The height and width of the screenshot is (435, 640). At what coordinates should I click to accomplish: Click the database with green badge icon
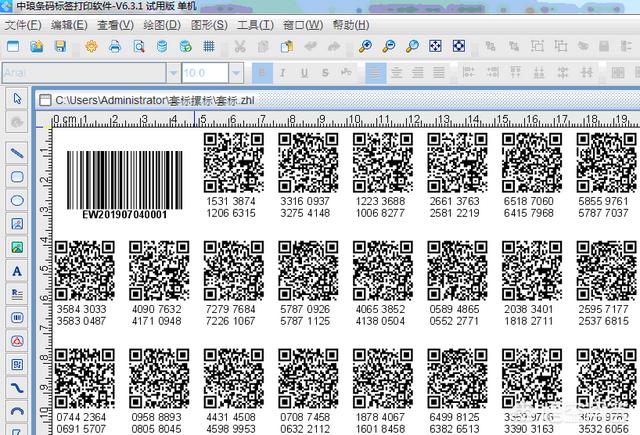pyautogui.click(x=185, y=47)
